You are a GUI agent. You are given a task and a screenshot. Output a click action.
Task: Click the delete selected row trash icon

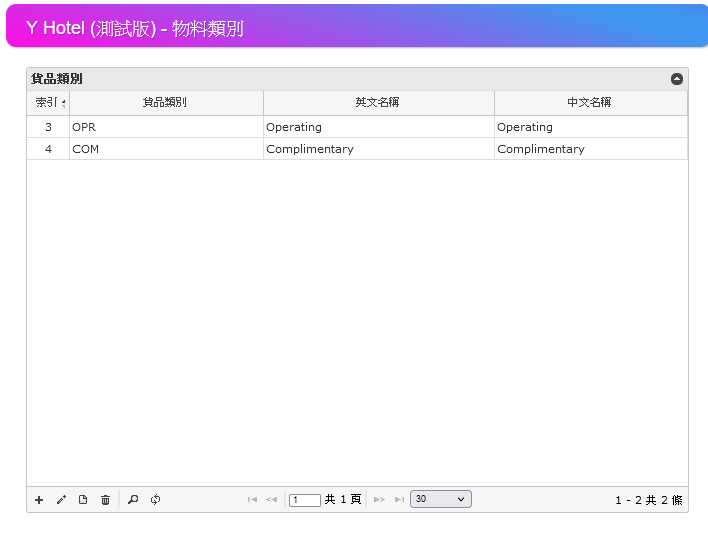(x=105, y=500)
